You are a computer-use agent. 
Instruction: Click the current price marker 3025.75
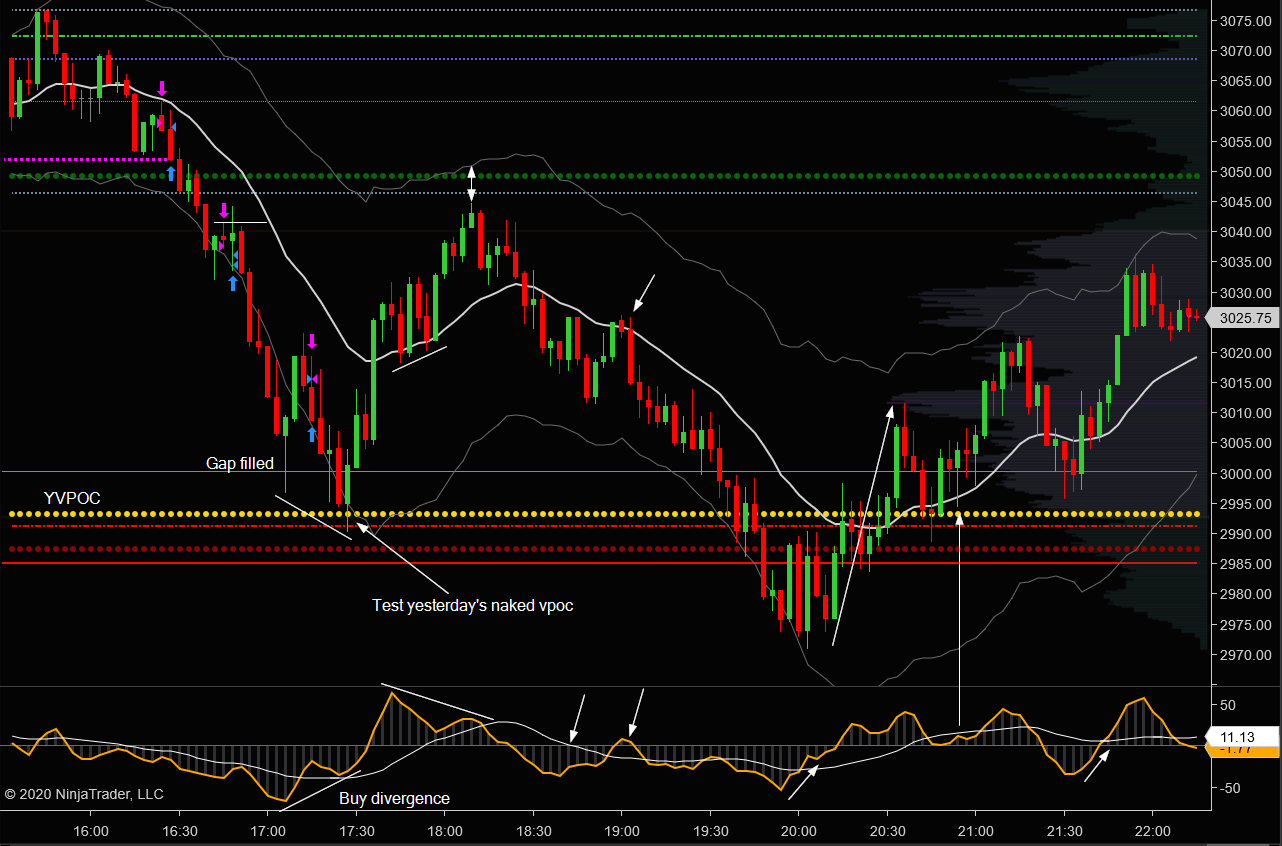1245,318
